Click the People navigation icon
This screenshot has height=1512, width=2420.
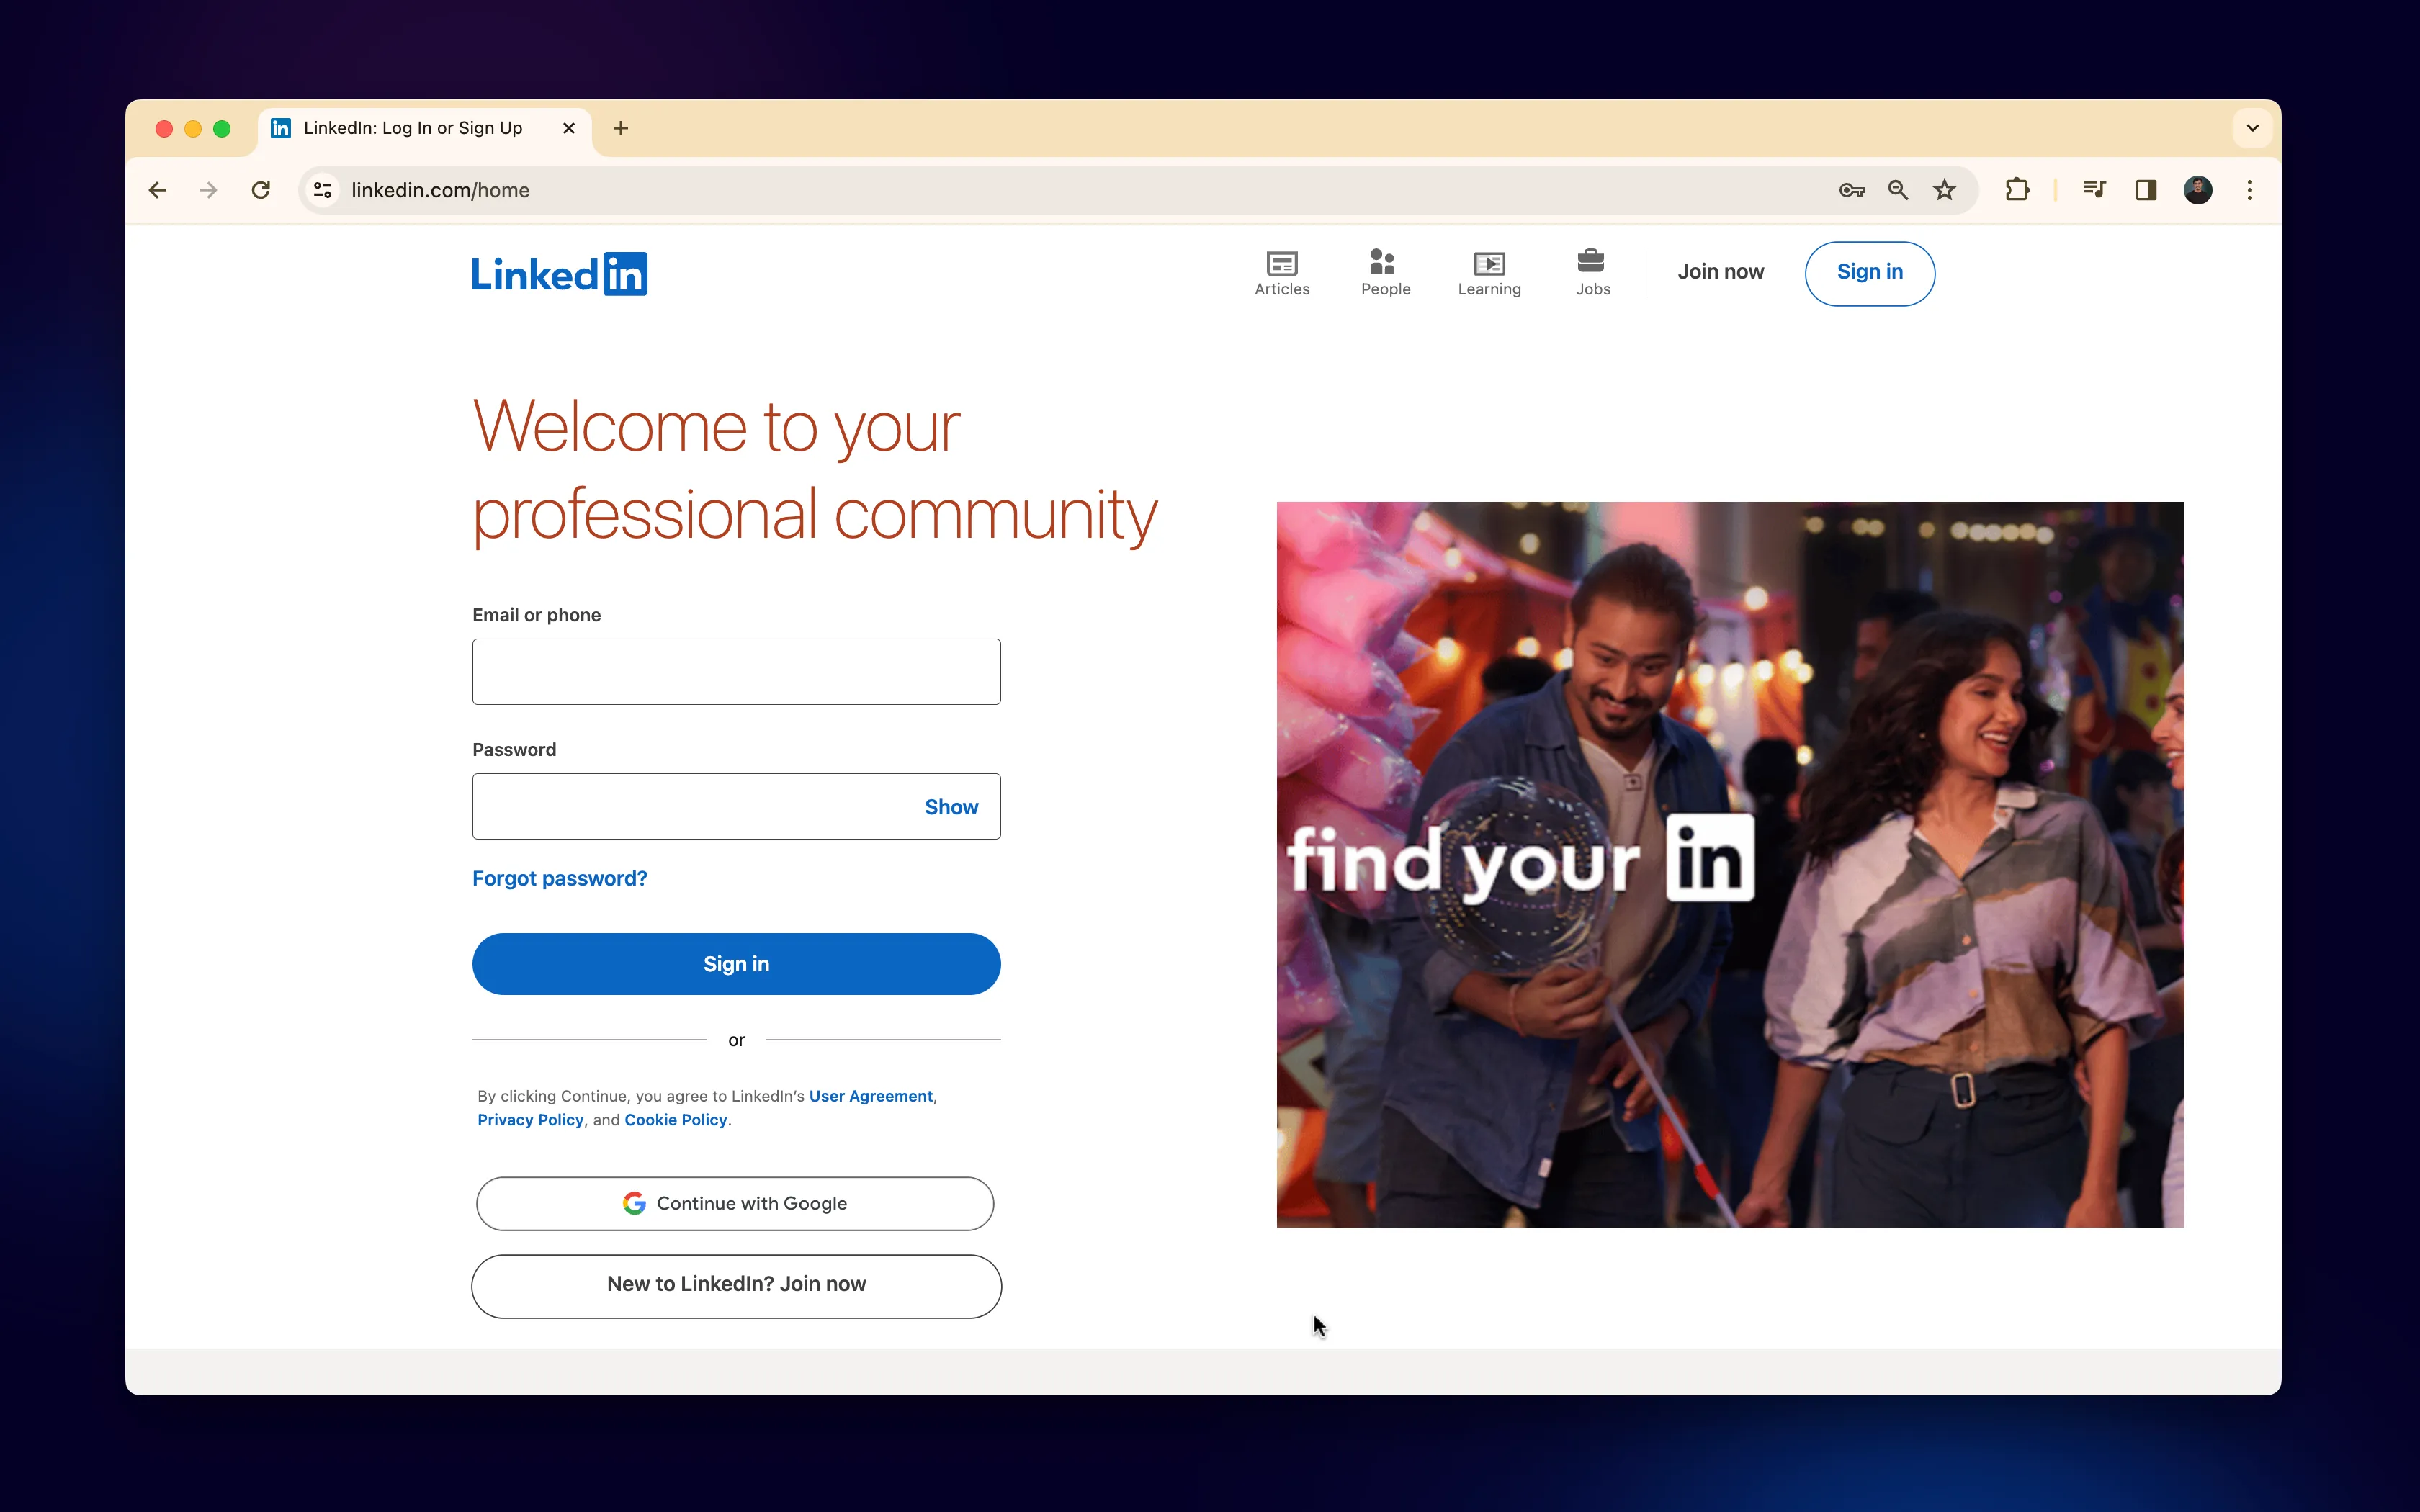click(1385, 271)
